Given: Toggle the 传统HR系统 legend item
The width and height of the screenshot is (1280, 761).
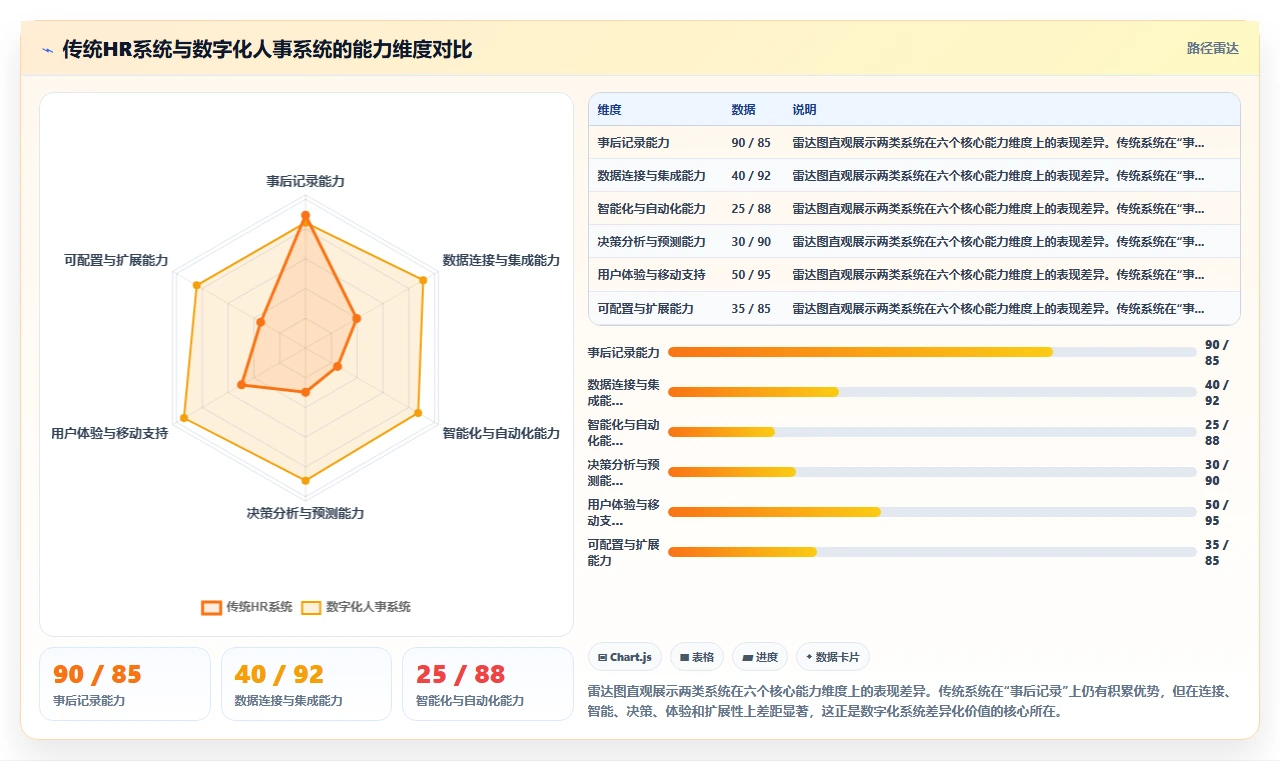Looking at the screenshot, I should tap(246, 607).
